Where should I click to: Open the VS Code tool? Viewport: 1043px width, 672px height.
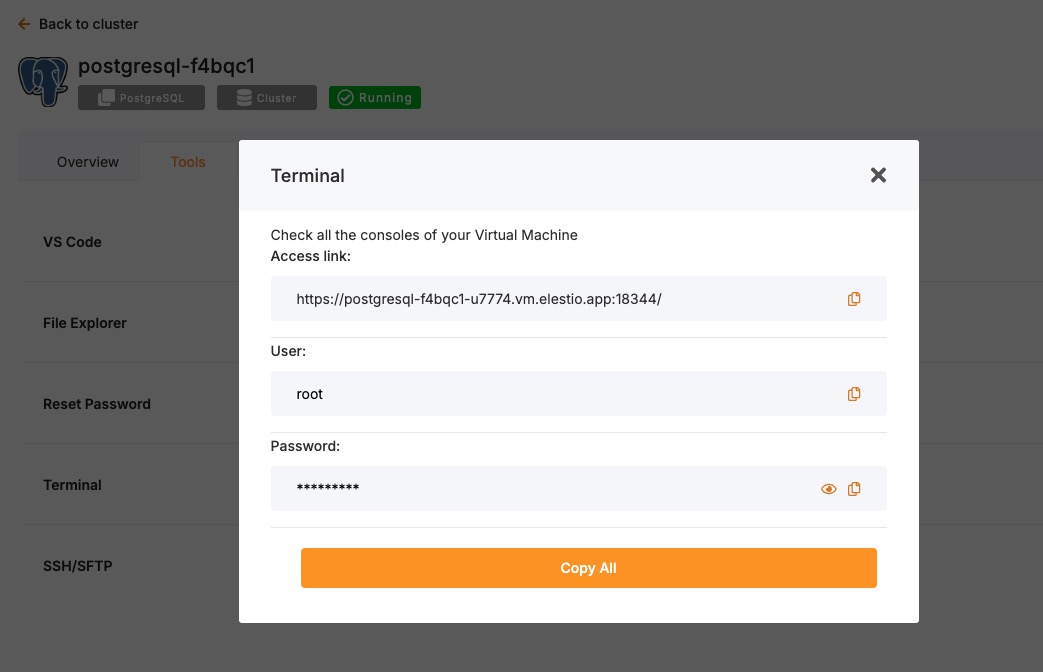[72, 242]
